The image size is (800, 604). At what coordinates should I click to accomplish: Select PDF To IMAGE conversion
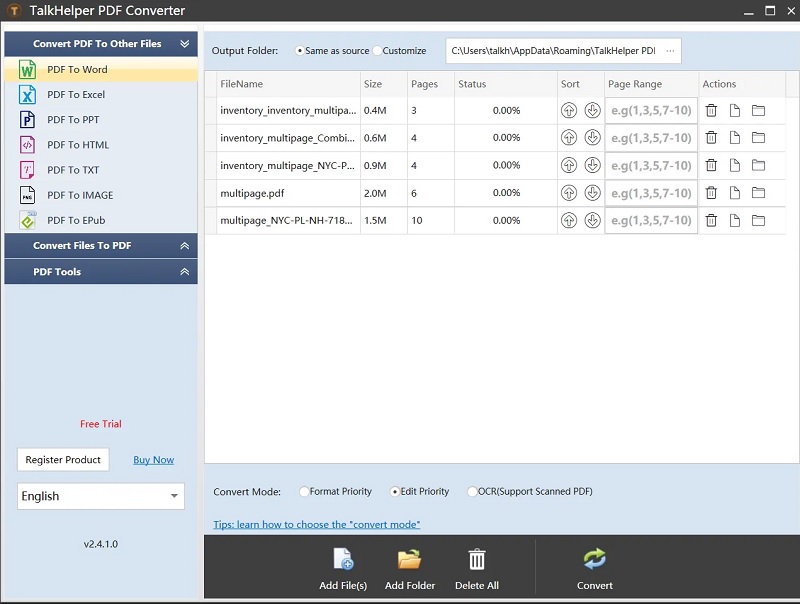click(x=101, y=195)
